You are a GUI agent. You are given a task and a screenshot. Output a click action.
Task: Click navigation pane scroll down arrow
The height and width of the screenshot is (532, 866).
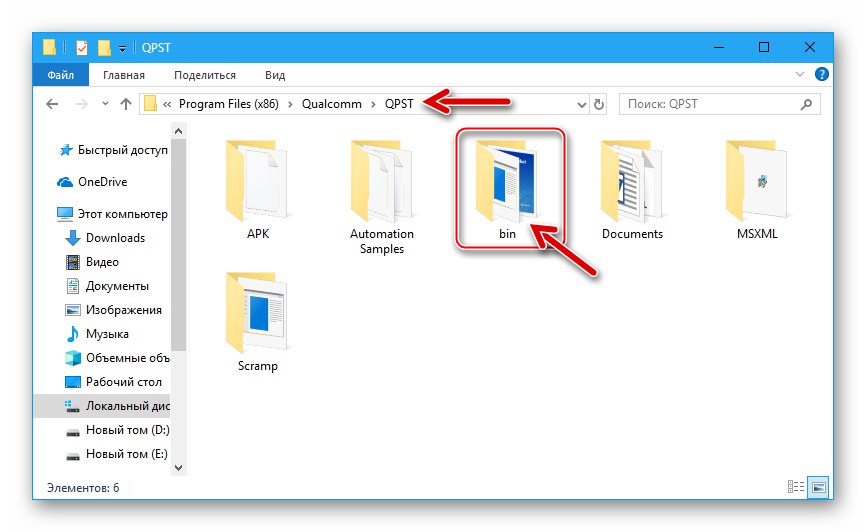(x=178, y=467)
